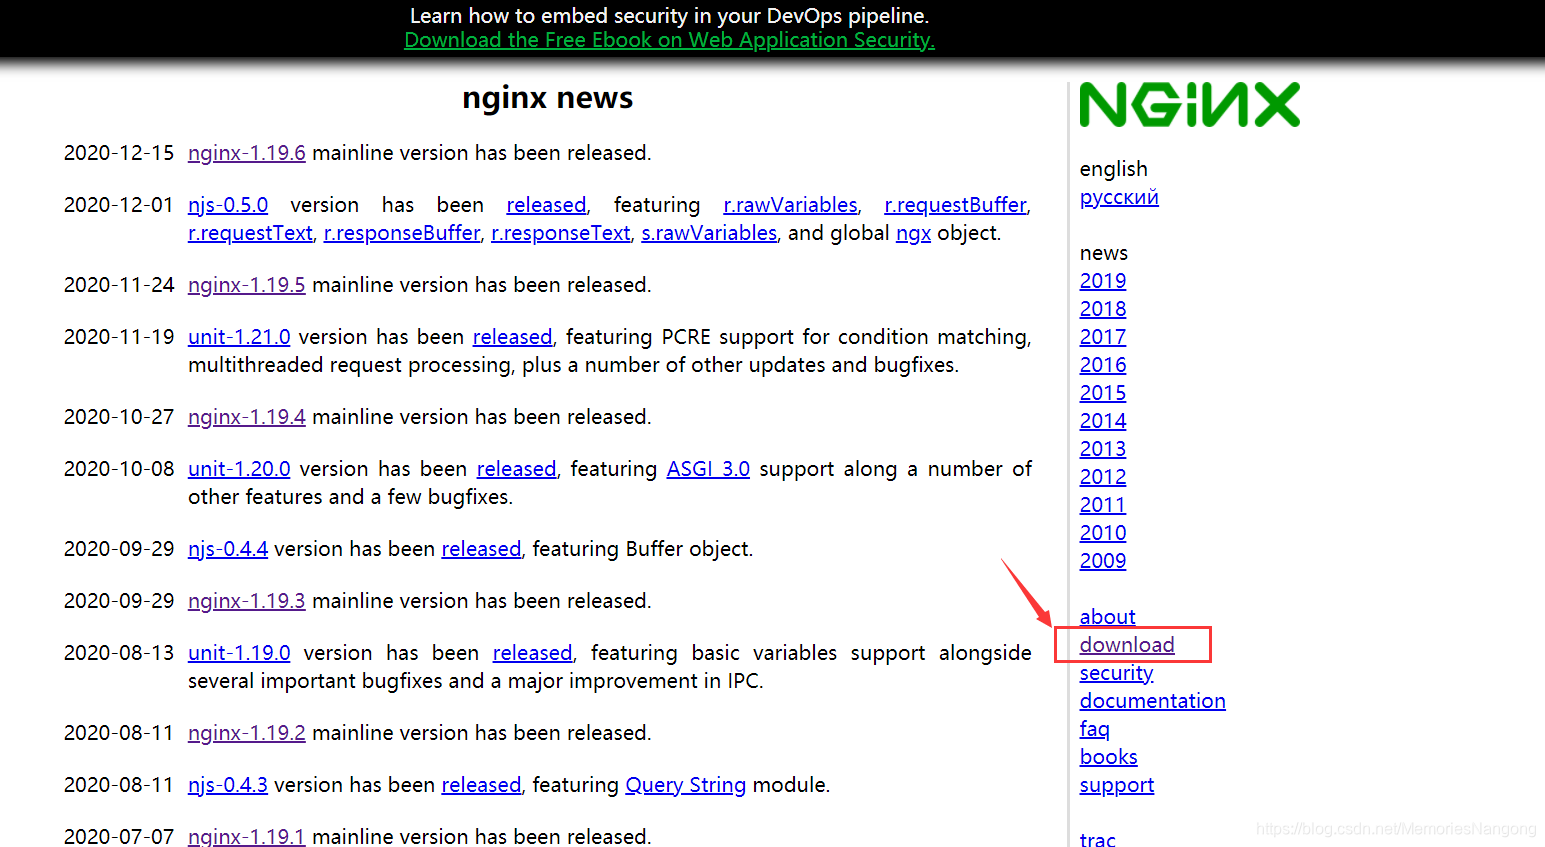Open the nginx-1.19.6 release link
This screenshot has height=847, width=1545.
[246, 153]
